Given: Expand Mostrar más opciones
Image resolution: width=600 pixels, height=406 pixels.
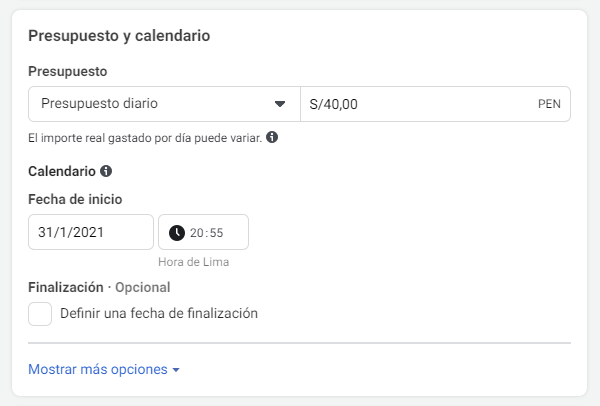Looking at the screenshot, I should pyautogui.click(x=104, y=369).
